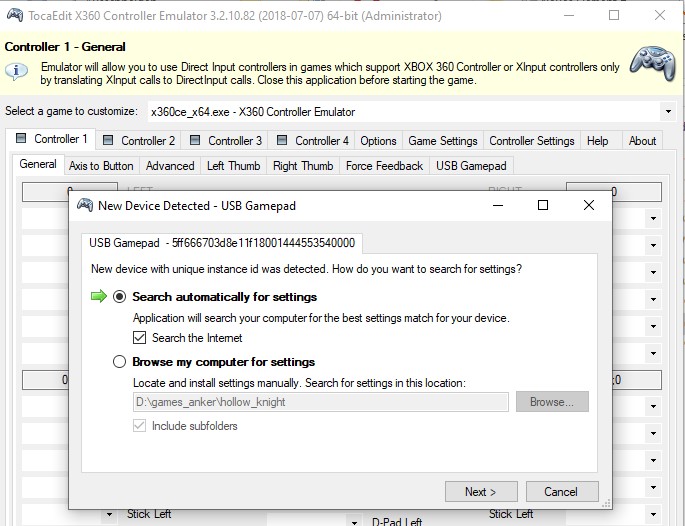Expand the game selection dropdown
The width and height of the screenshot is (685, 526).
667,112
